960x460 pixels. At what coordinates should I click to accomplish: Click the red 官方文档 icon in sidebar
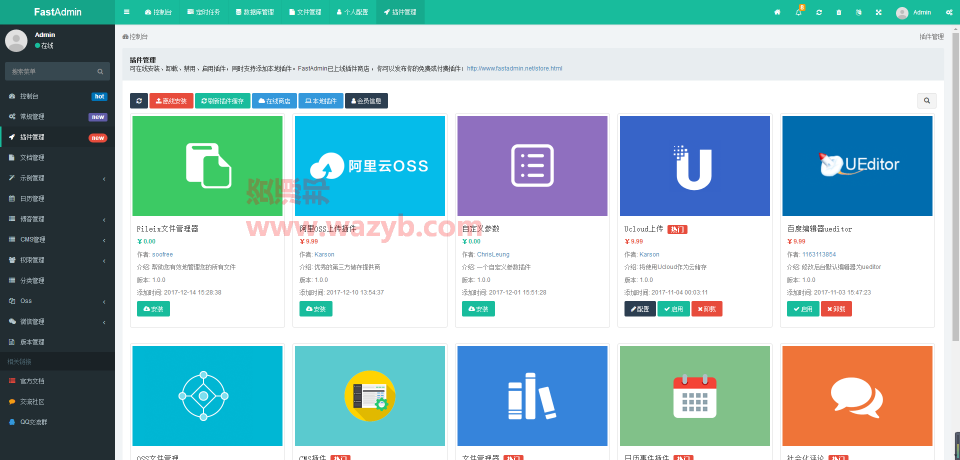(12, 381)
